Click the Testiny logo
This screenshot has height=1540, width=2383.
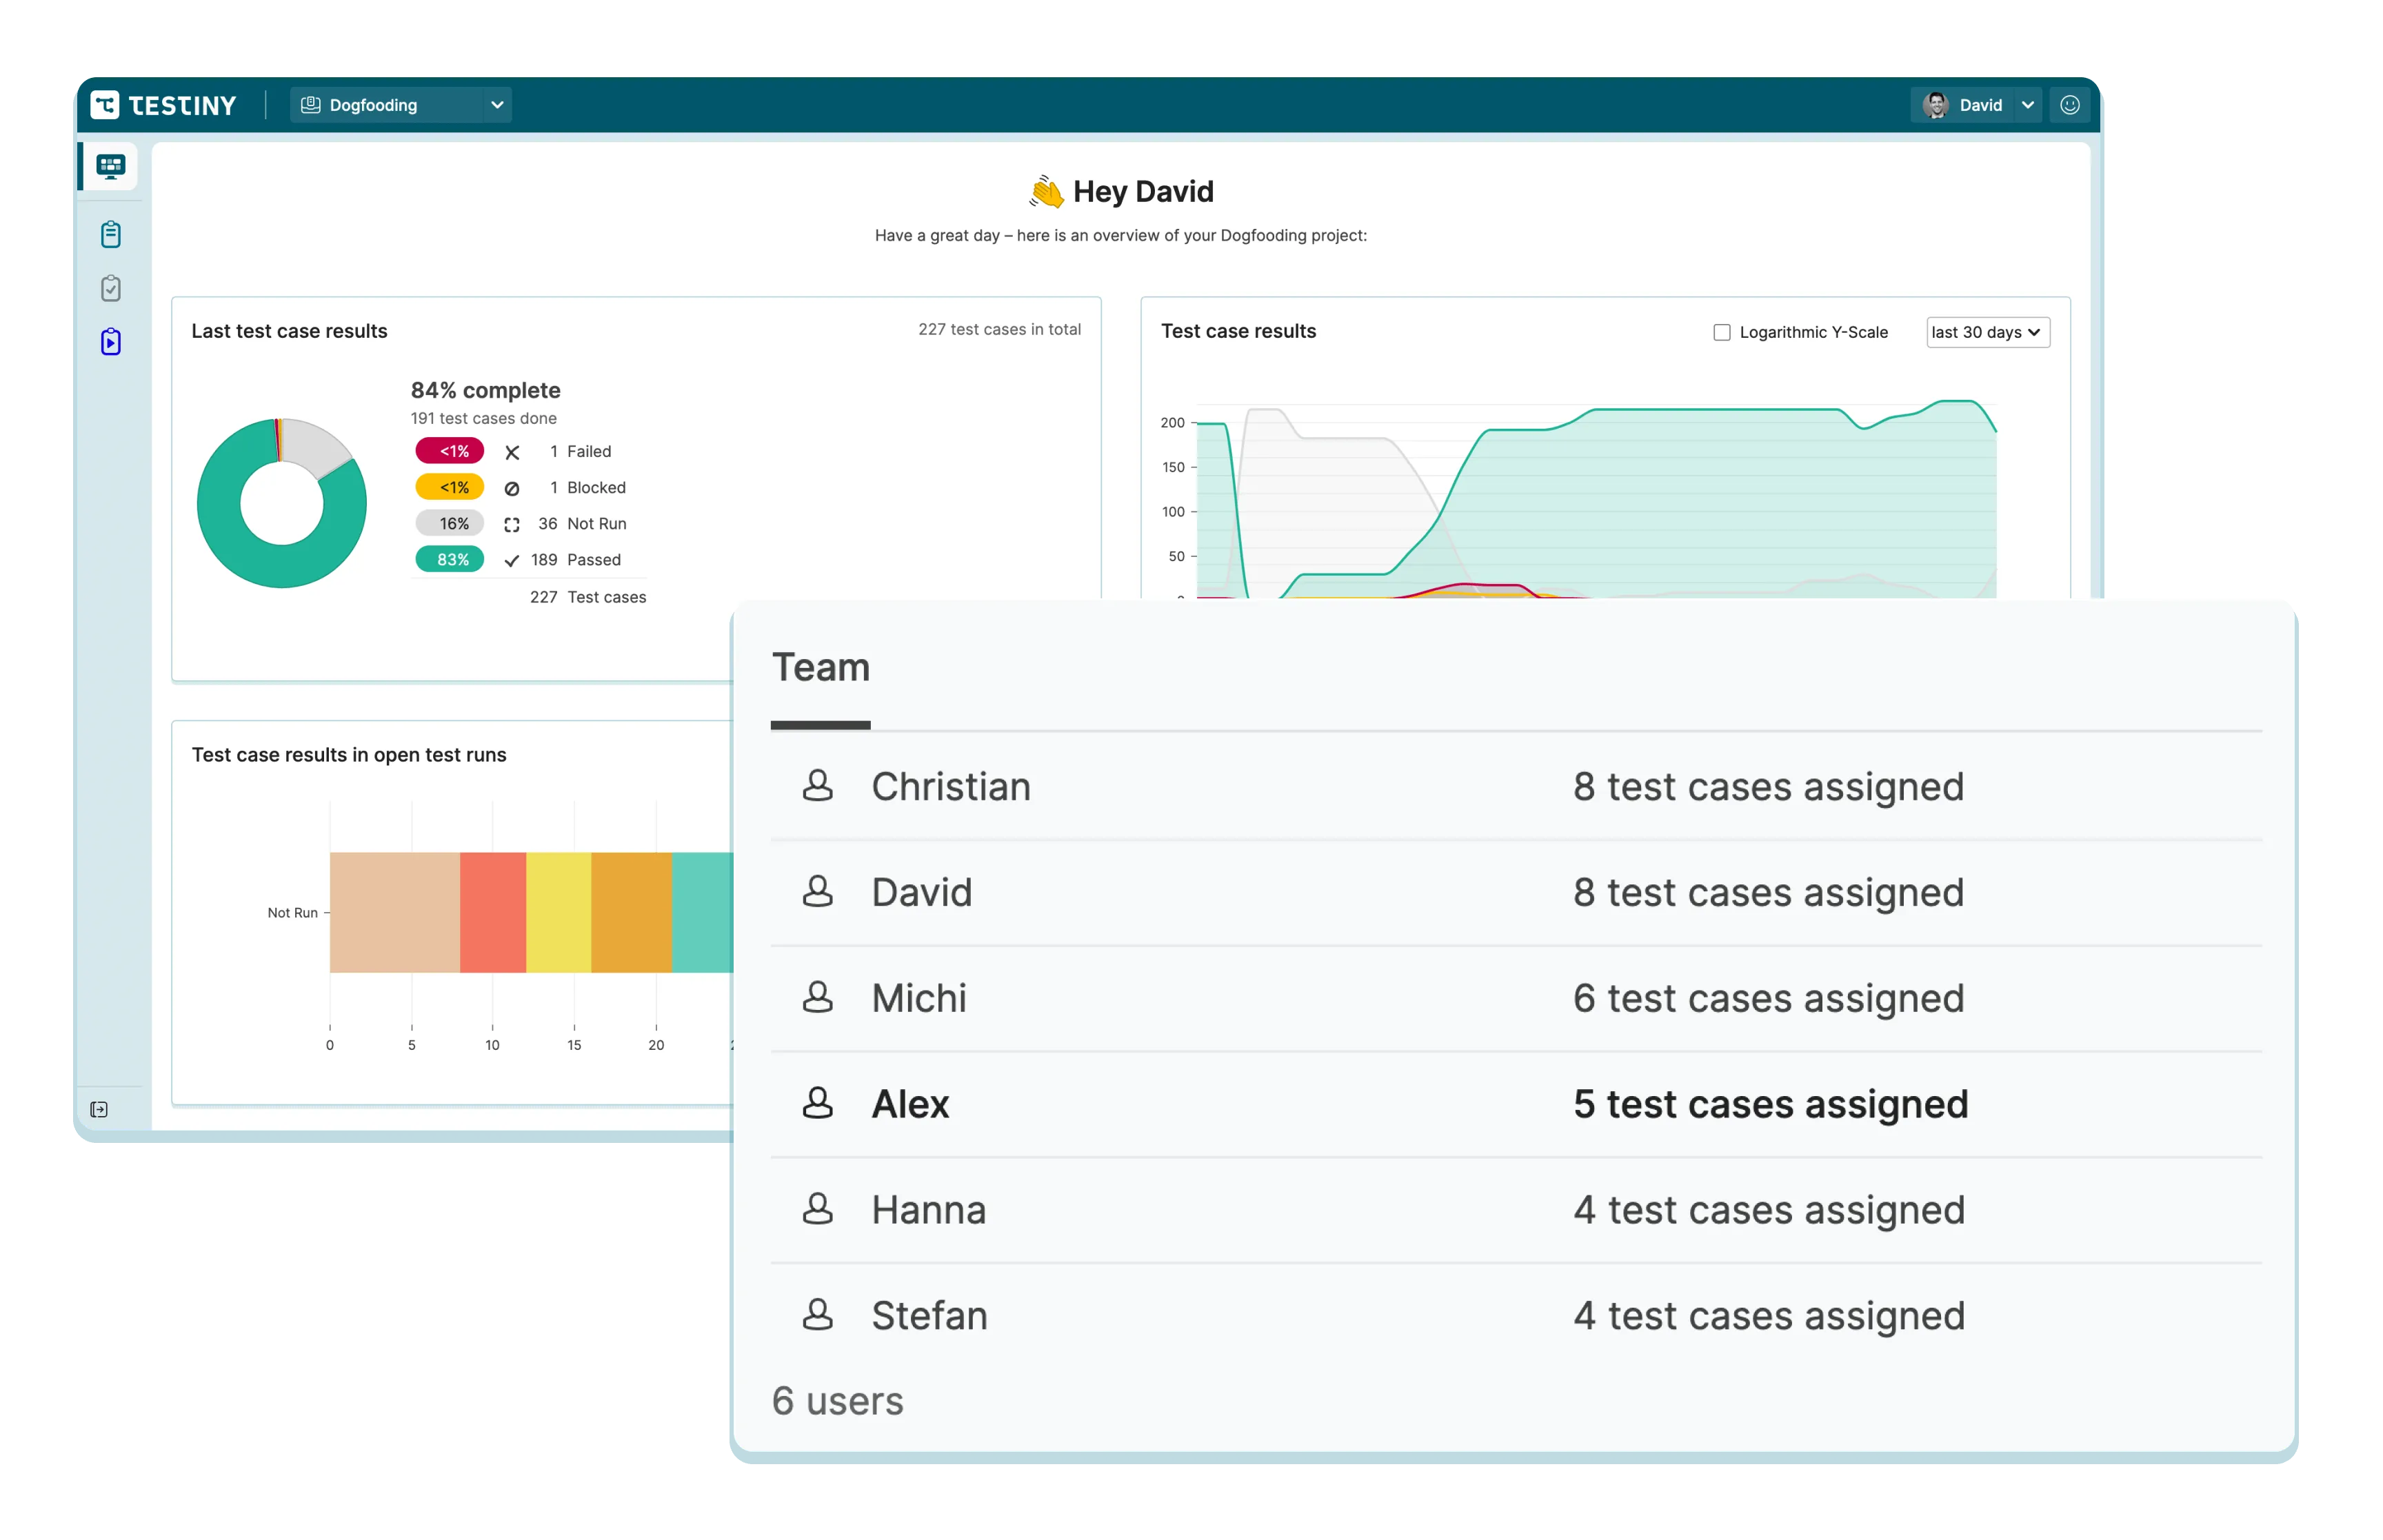pyautogui.click(x=164, y=105)
